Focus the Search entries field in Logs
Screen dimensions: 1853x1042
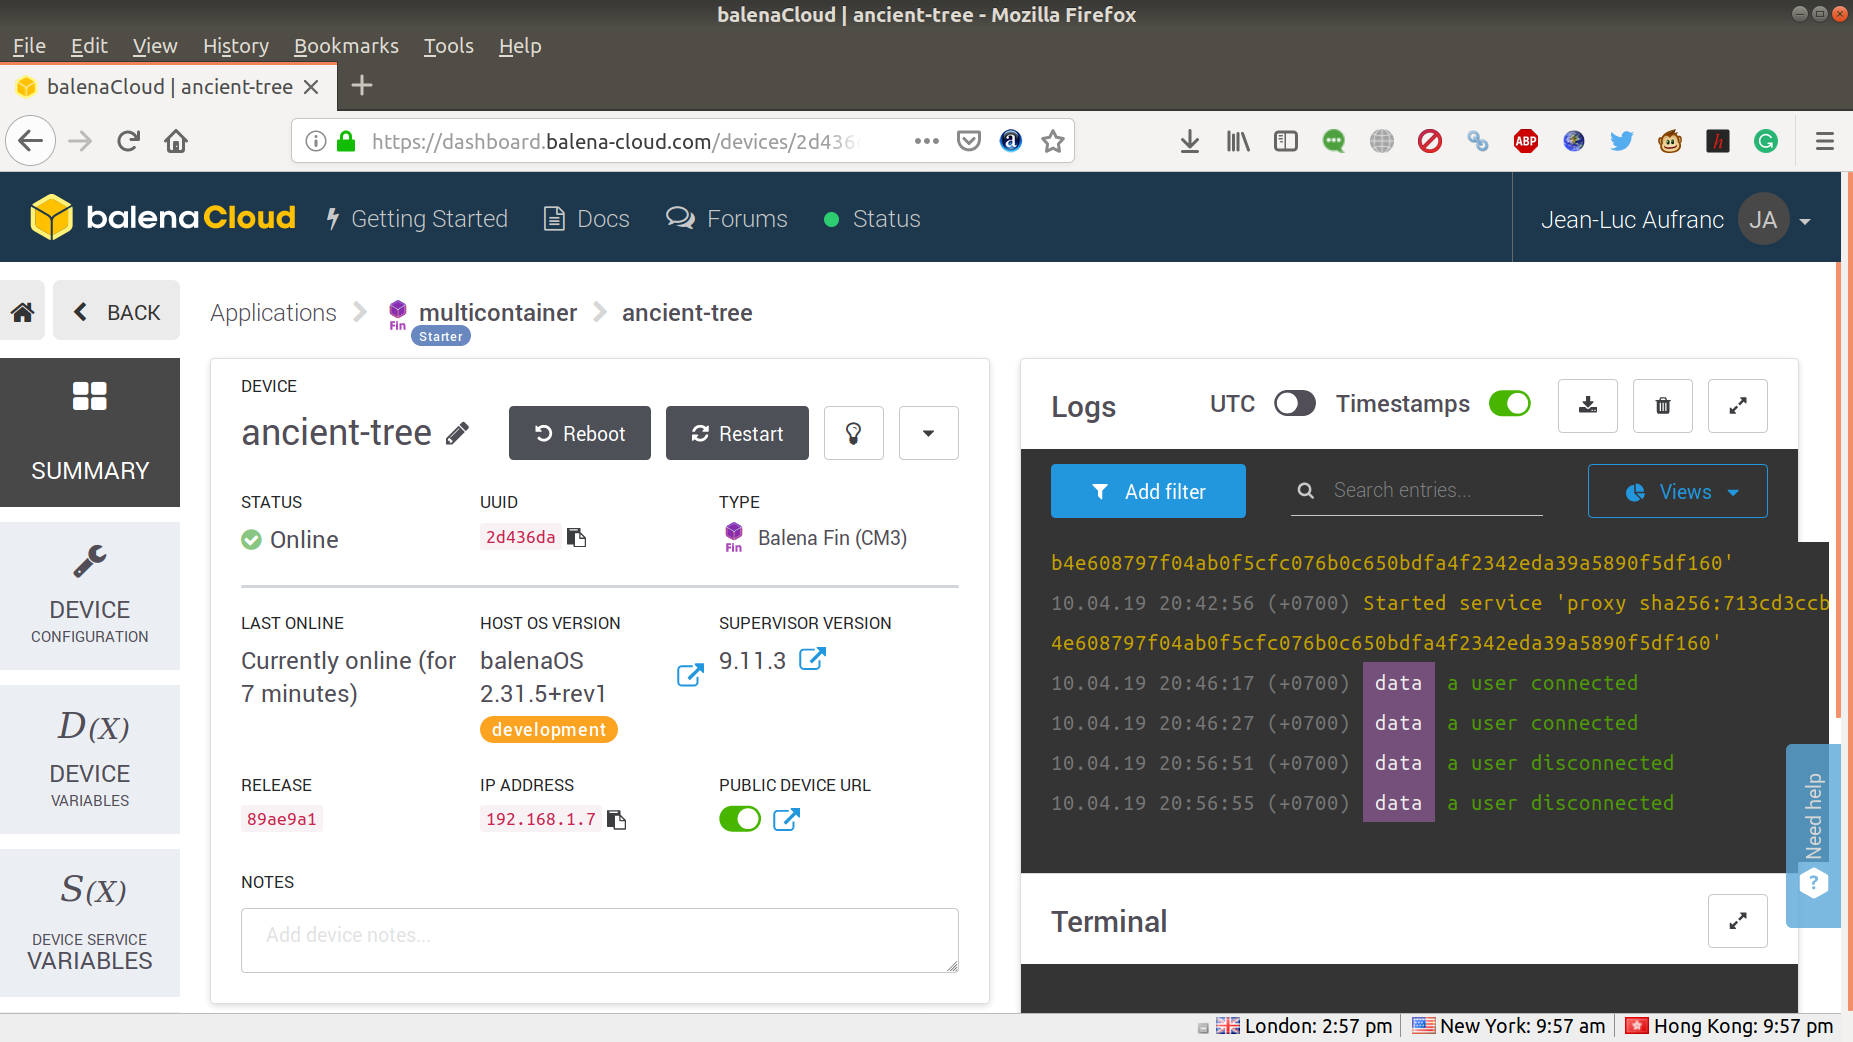(1417, 491)
